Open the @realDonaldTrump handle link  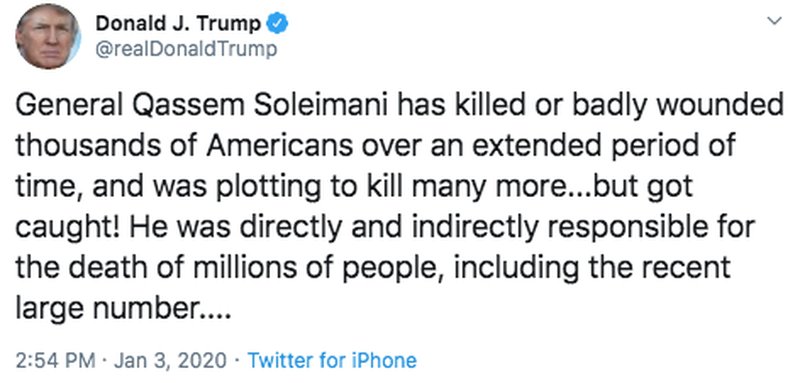tap(186, 49)
